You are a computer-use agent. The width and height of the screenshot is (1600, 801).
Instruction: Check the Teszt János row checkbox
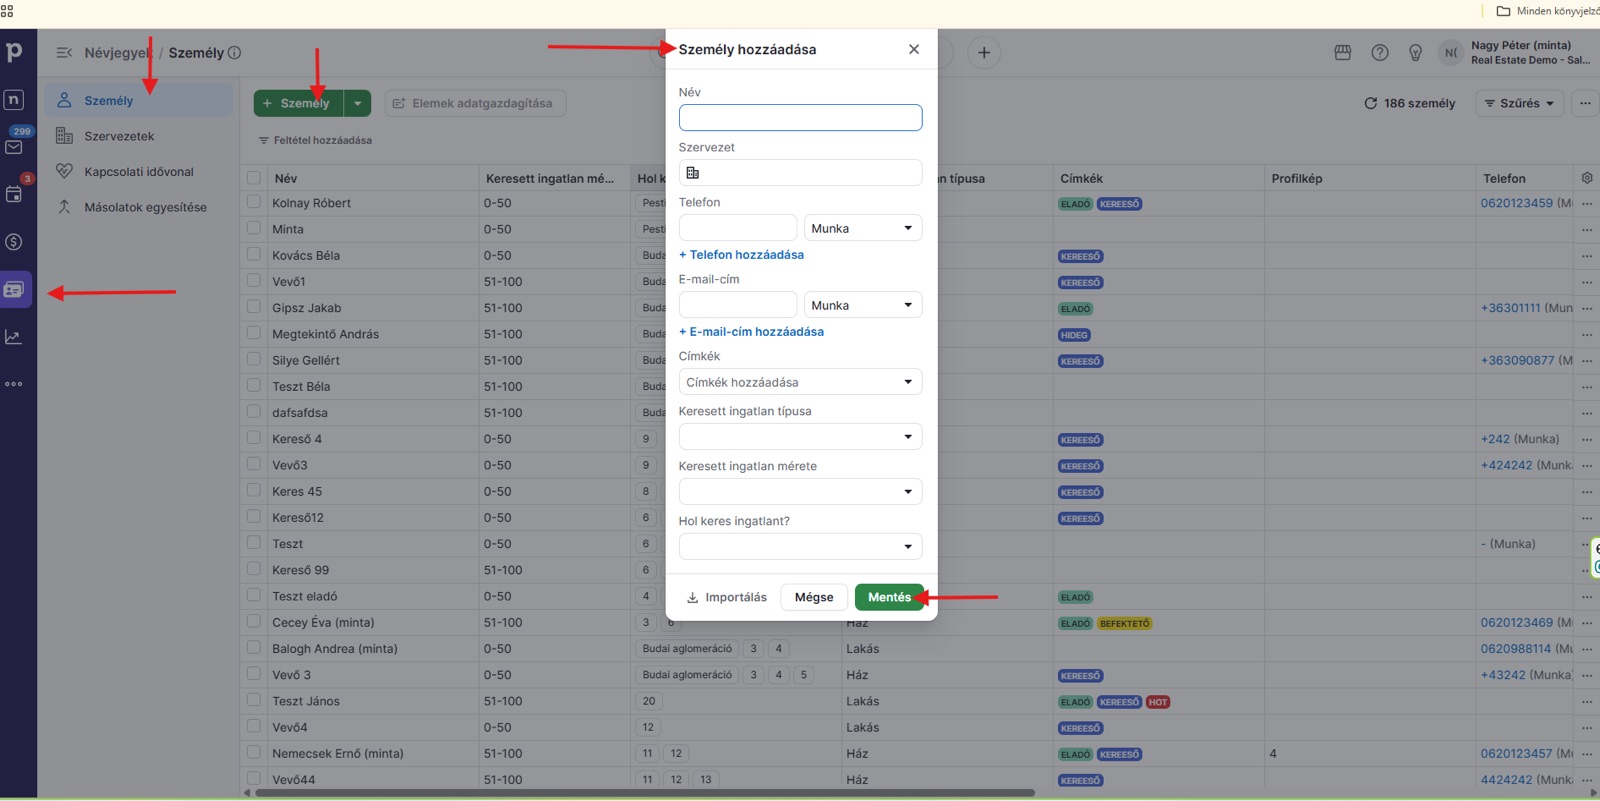tap(254, 700)
